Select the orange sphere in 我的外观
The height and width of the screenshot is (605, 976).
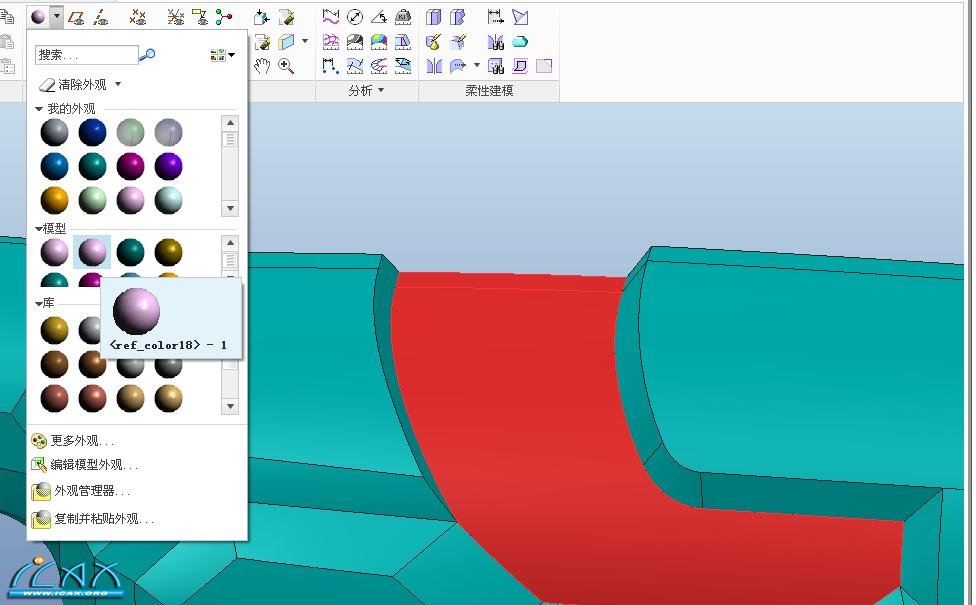point(55,200)
